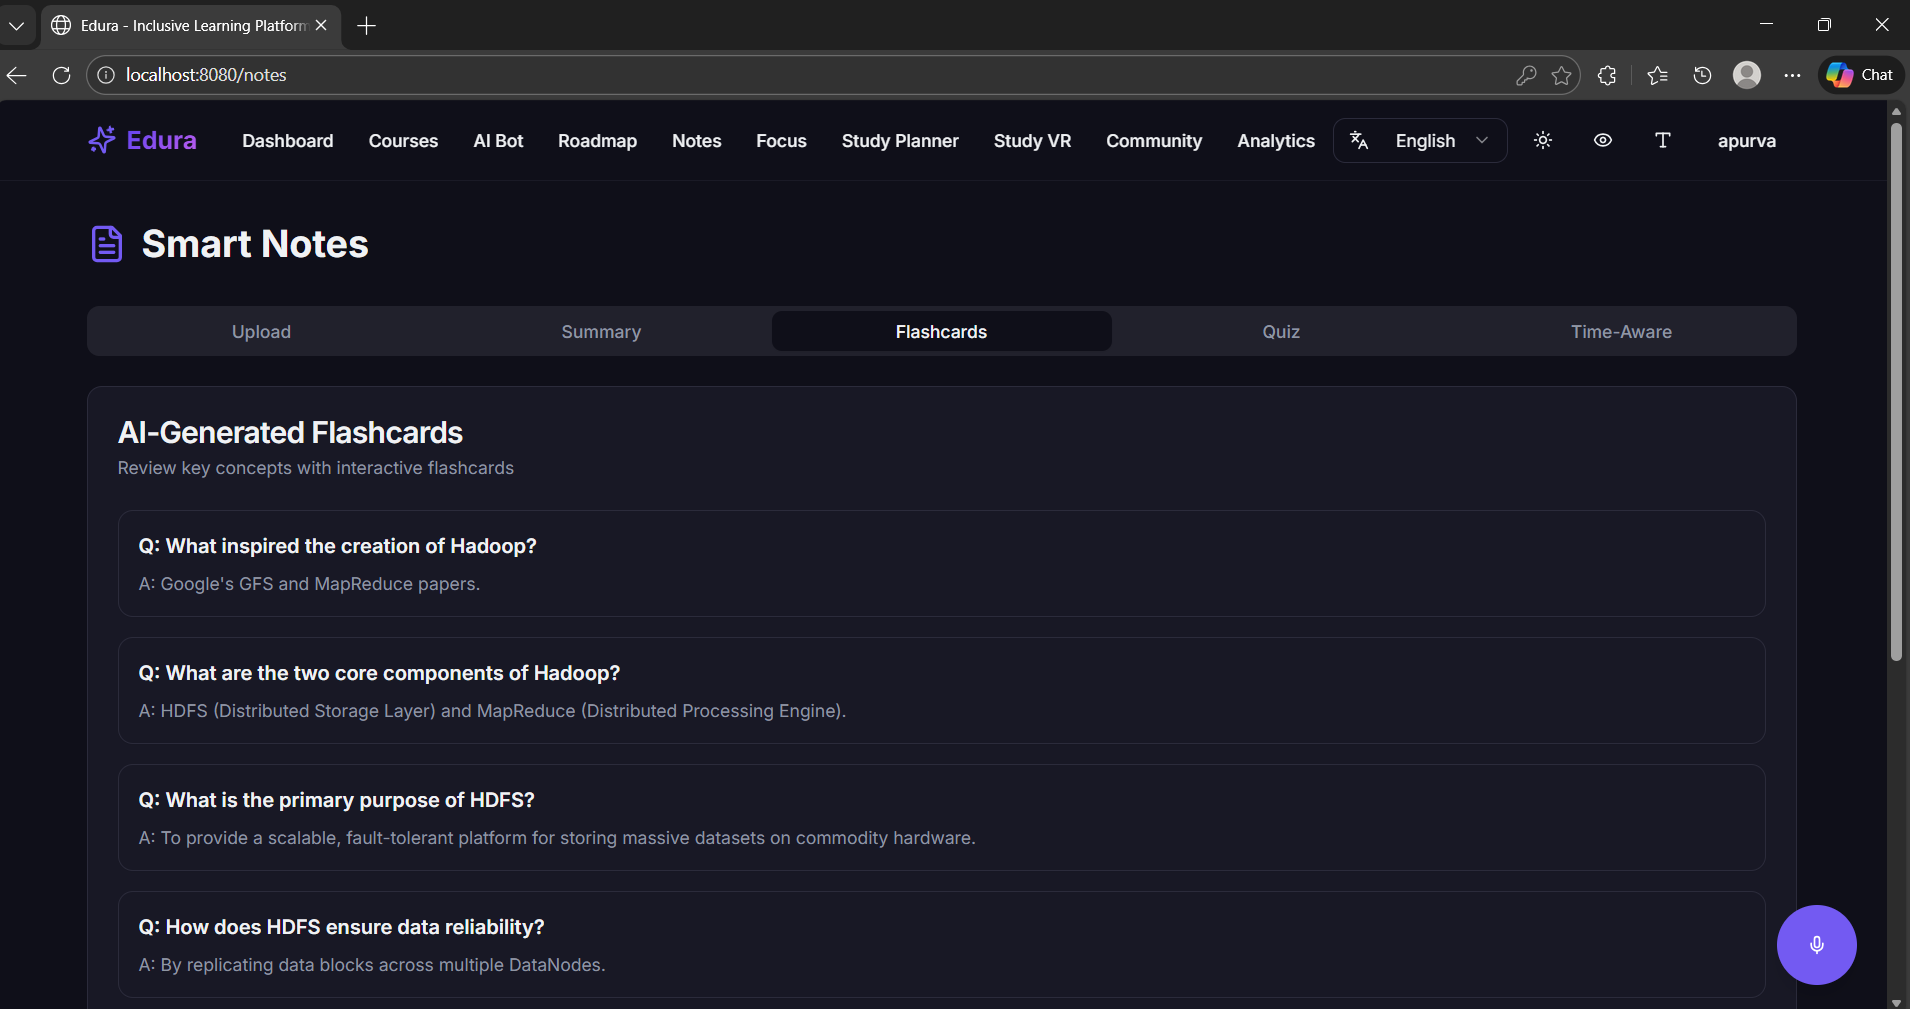The image size is (1910, 1009).
Task: Activate the purple microphone voice button
Action: click(x=1817, y=945)
